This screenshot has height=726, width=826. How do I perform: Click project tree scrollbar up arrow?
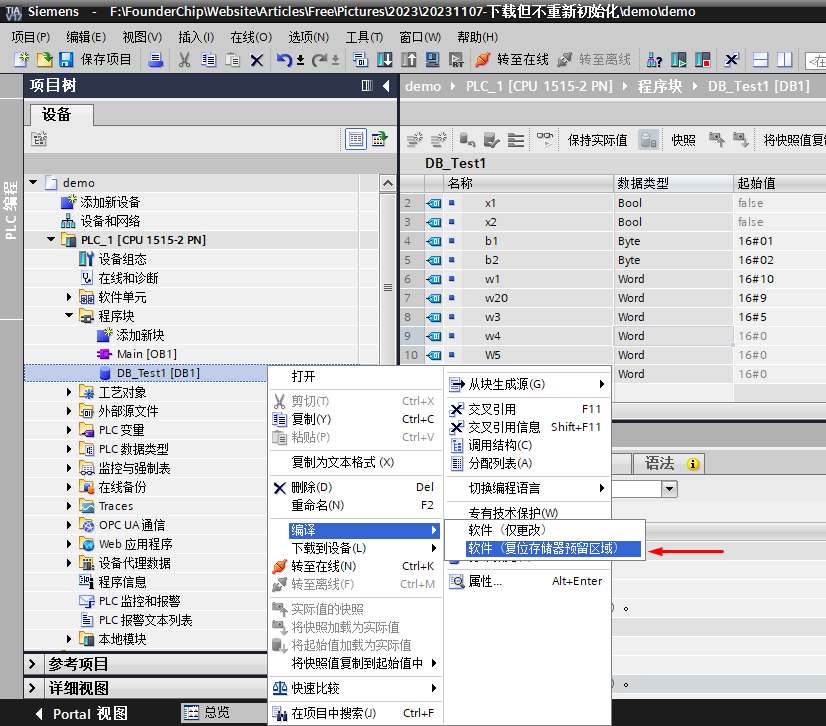(388, 183)
